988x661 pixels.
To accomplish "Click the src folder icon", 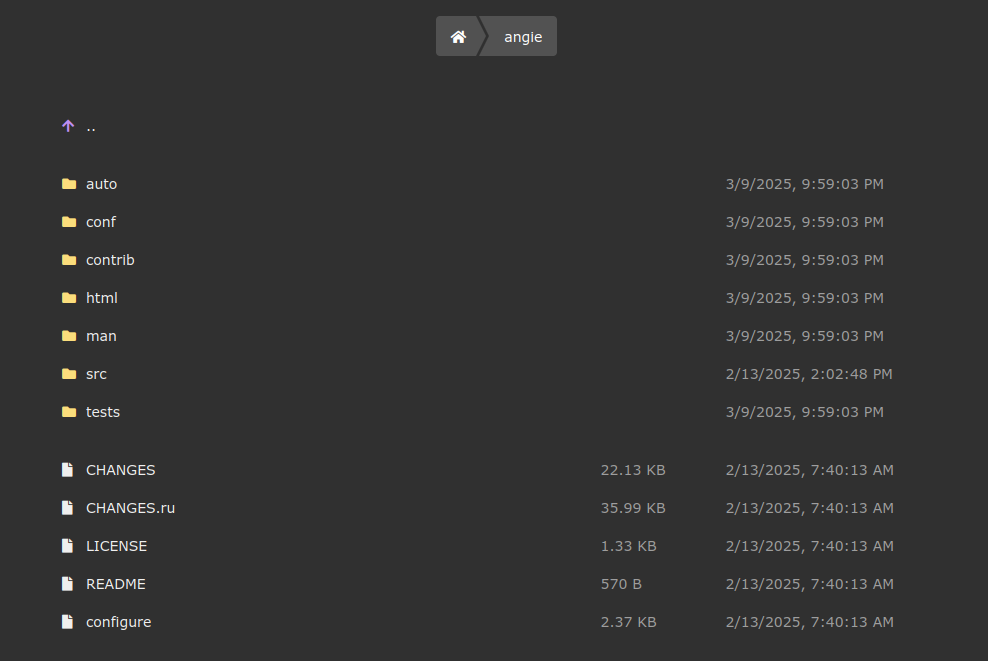I will pyautogui.click(x=68, y=374).
